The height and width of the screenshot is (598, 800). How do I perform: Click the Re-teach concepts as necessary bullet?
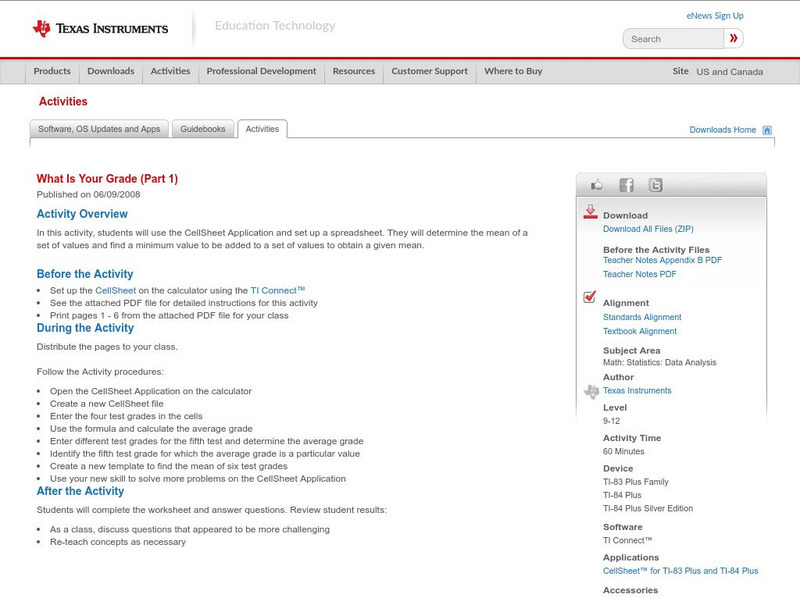click(x=118, y=542)
